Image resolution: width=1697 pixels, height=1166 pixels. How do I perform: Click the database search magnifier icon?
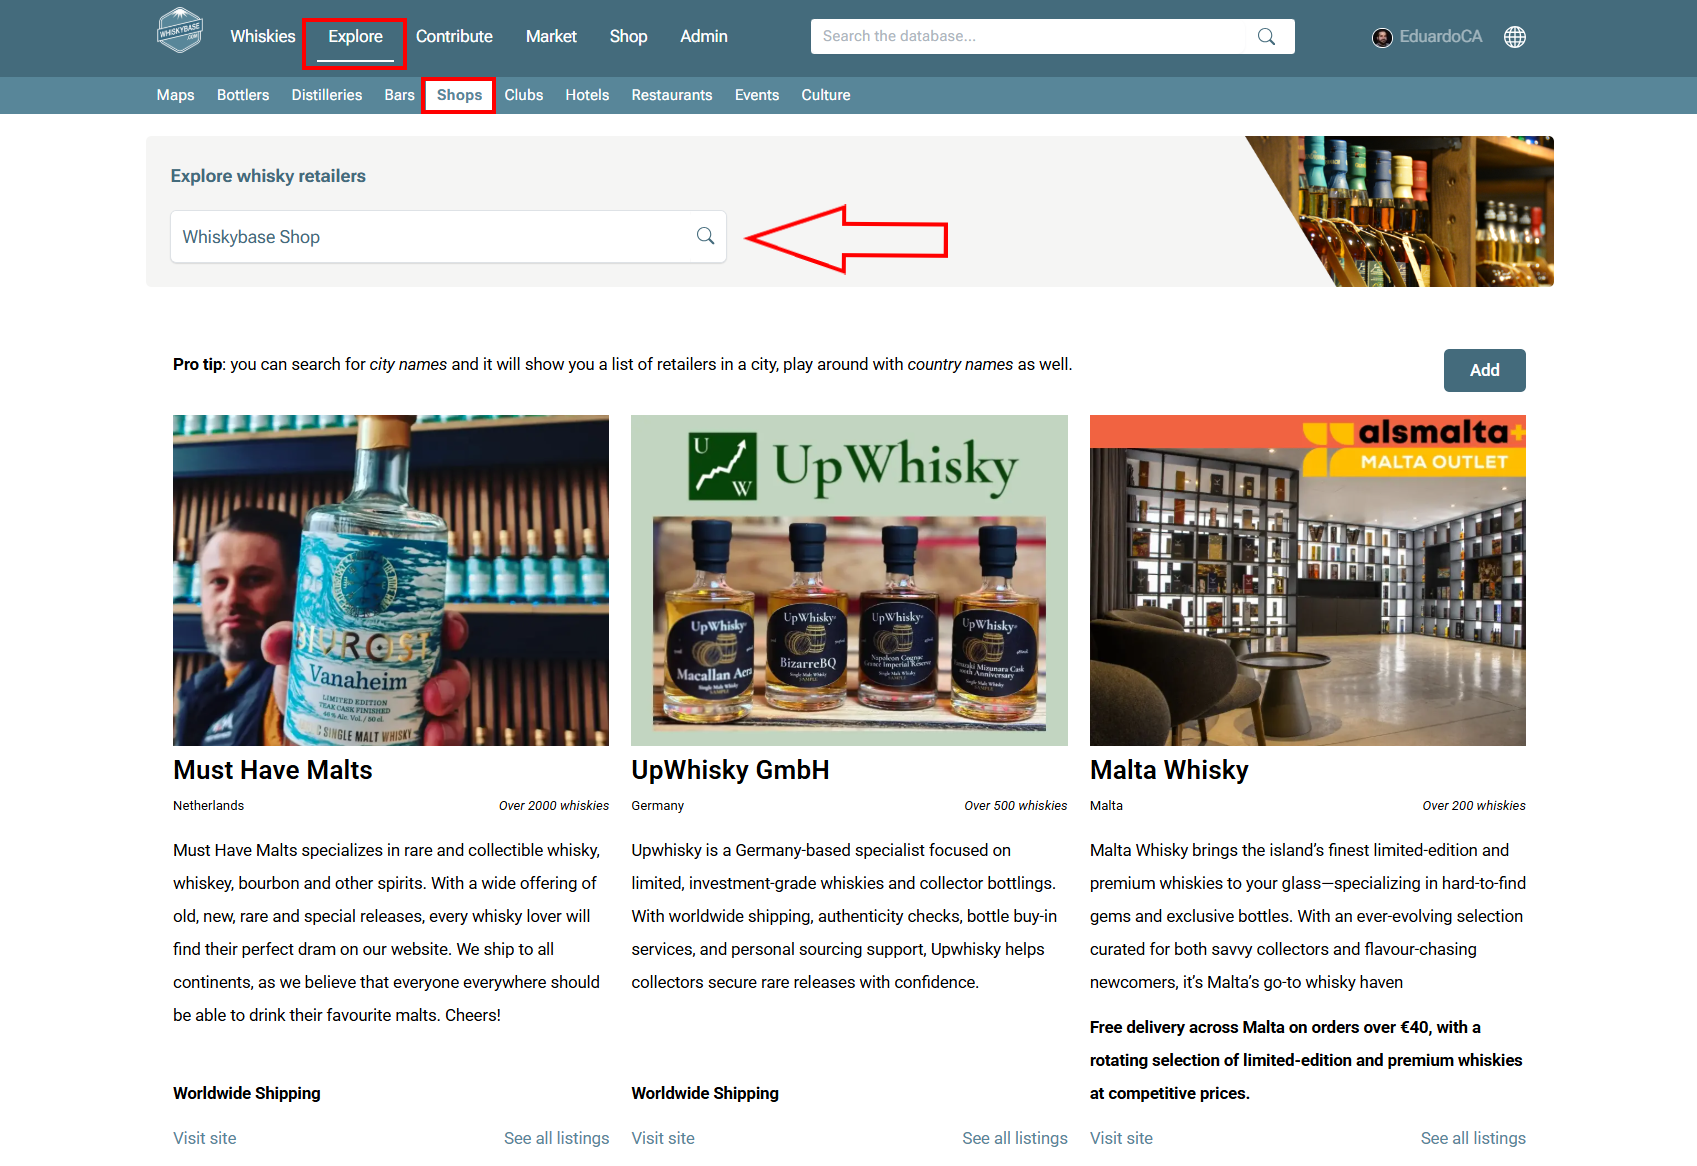pyautogui.click(x=1266, y=36)
